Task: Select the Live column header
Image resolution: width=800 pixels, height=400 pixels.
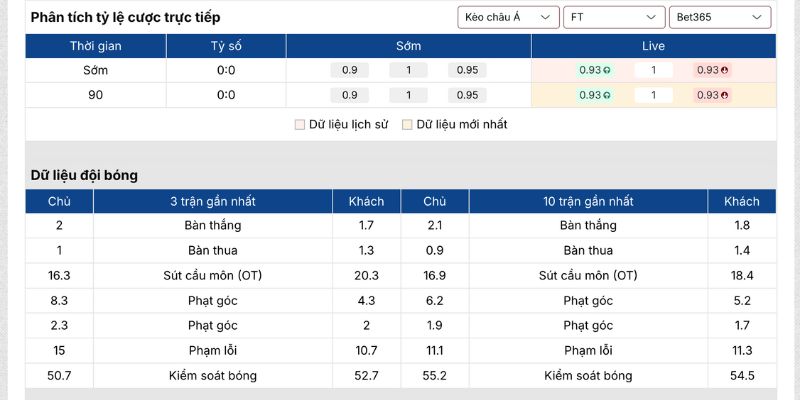Action: [653, 46]
